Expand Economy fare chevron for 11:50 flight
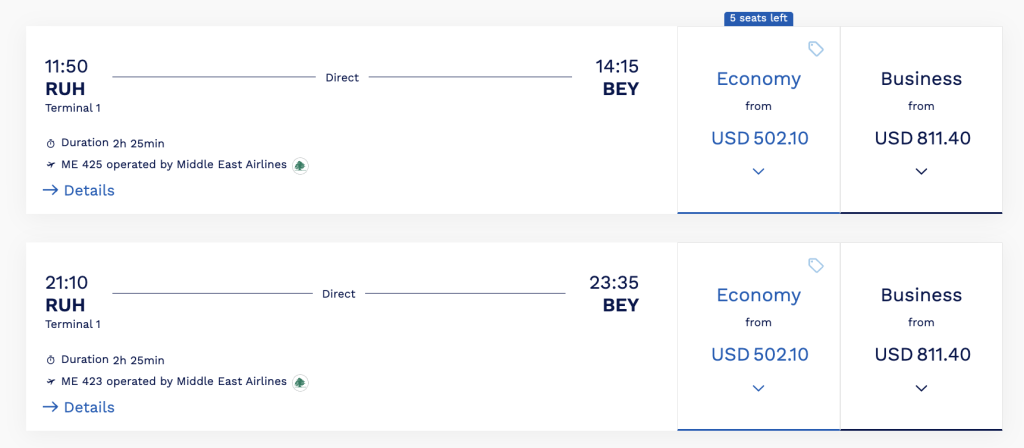This screenshot has height=448, width=1024. tap(758, 172)
